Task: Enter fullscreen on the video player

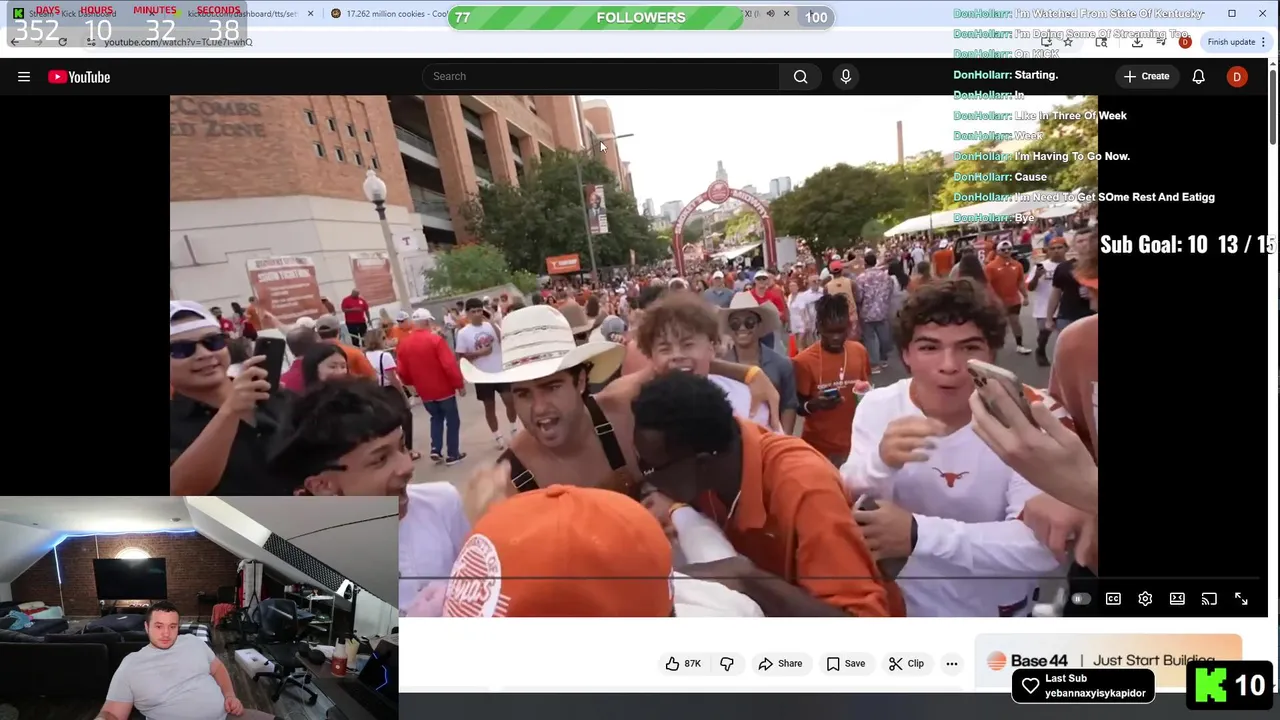Action: tap(1241, 599)
